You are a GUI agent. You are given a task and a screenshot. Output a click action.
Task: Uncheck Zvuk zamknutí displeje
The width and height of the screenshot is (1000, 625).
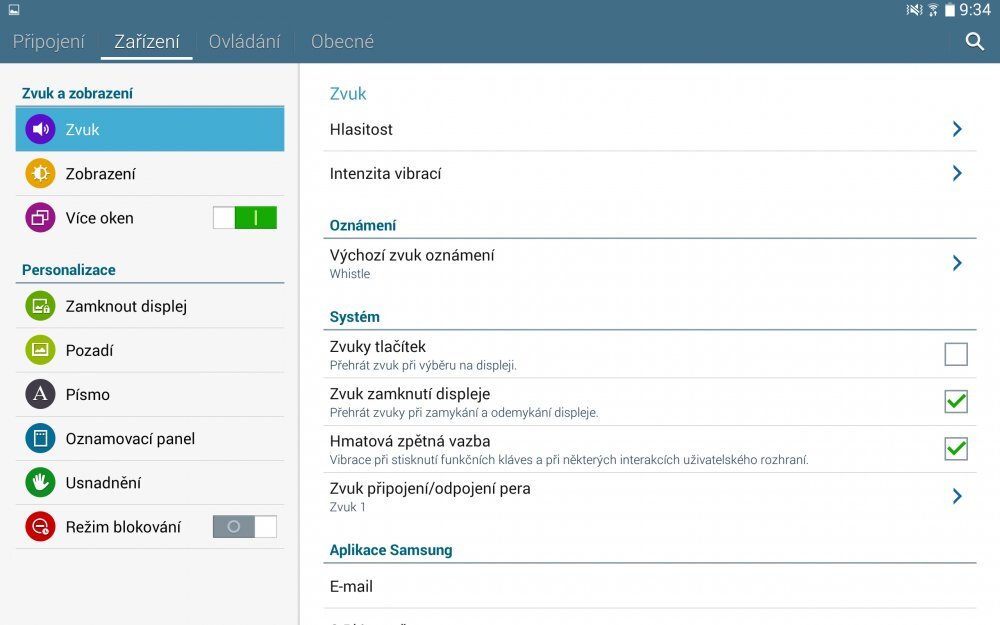point(956,401)
